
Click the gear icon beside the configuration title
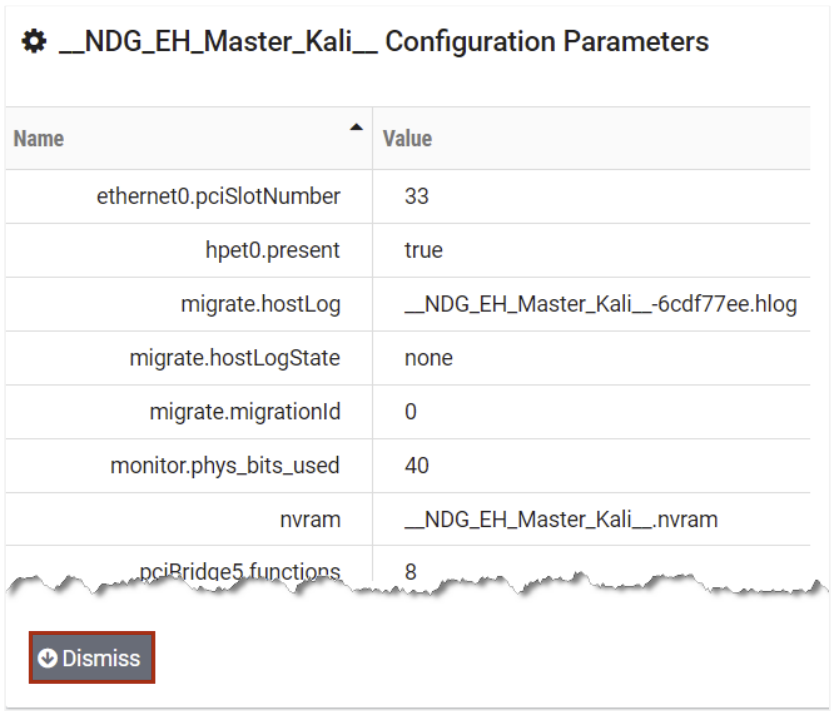34,43
